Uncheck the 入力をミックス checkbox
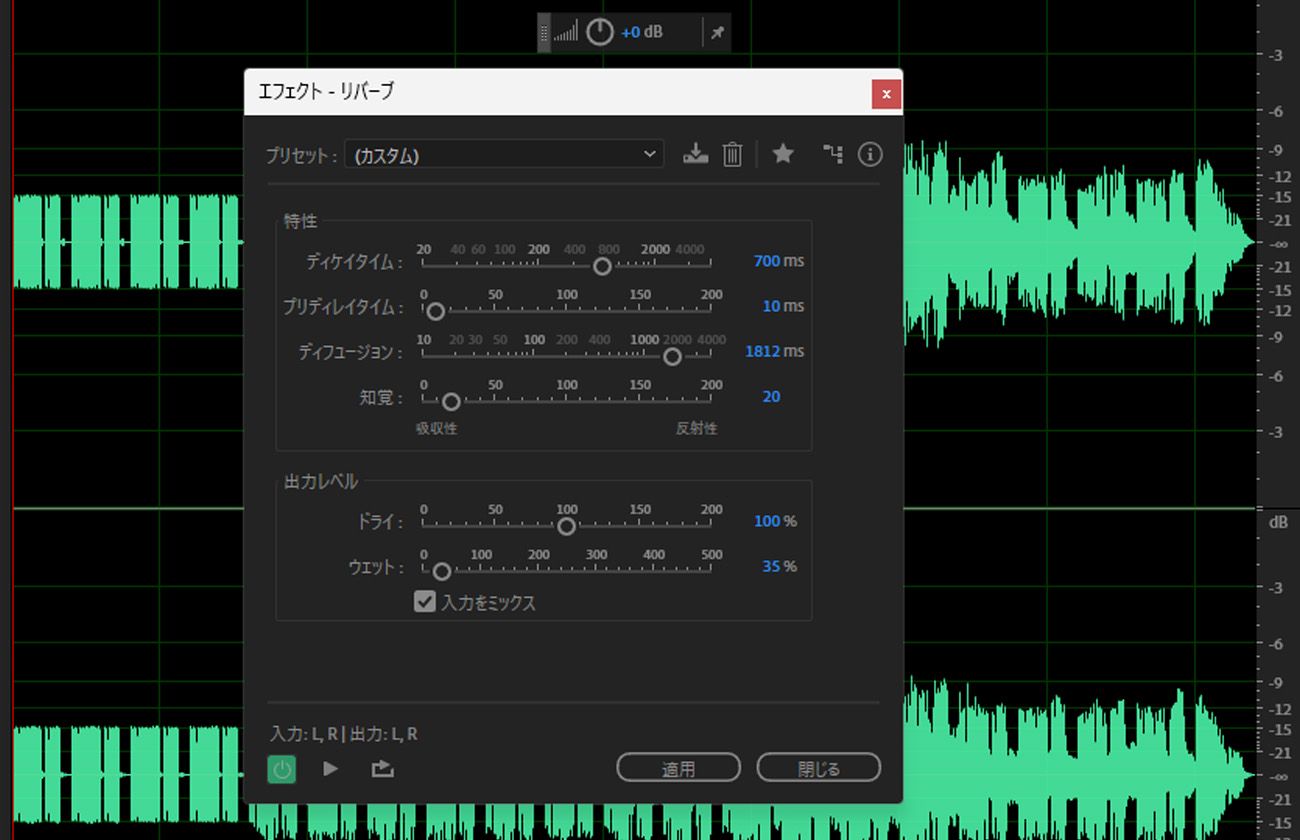 coord(425,602)
